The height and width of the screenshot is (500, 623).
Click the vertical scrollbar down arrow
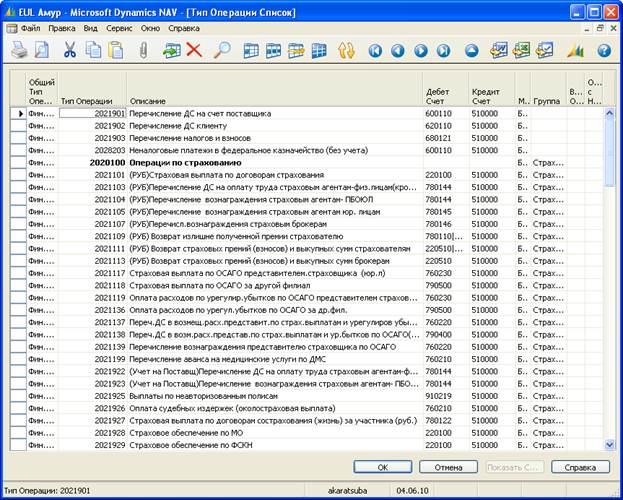click(609, 445)
